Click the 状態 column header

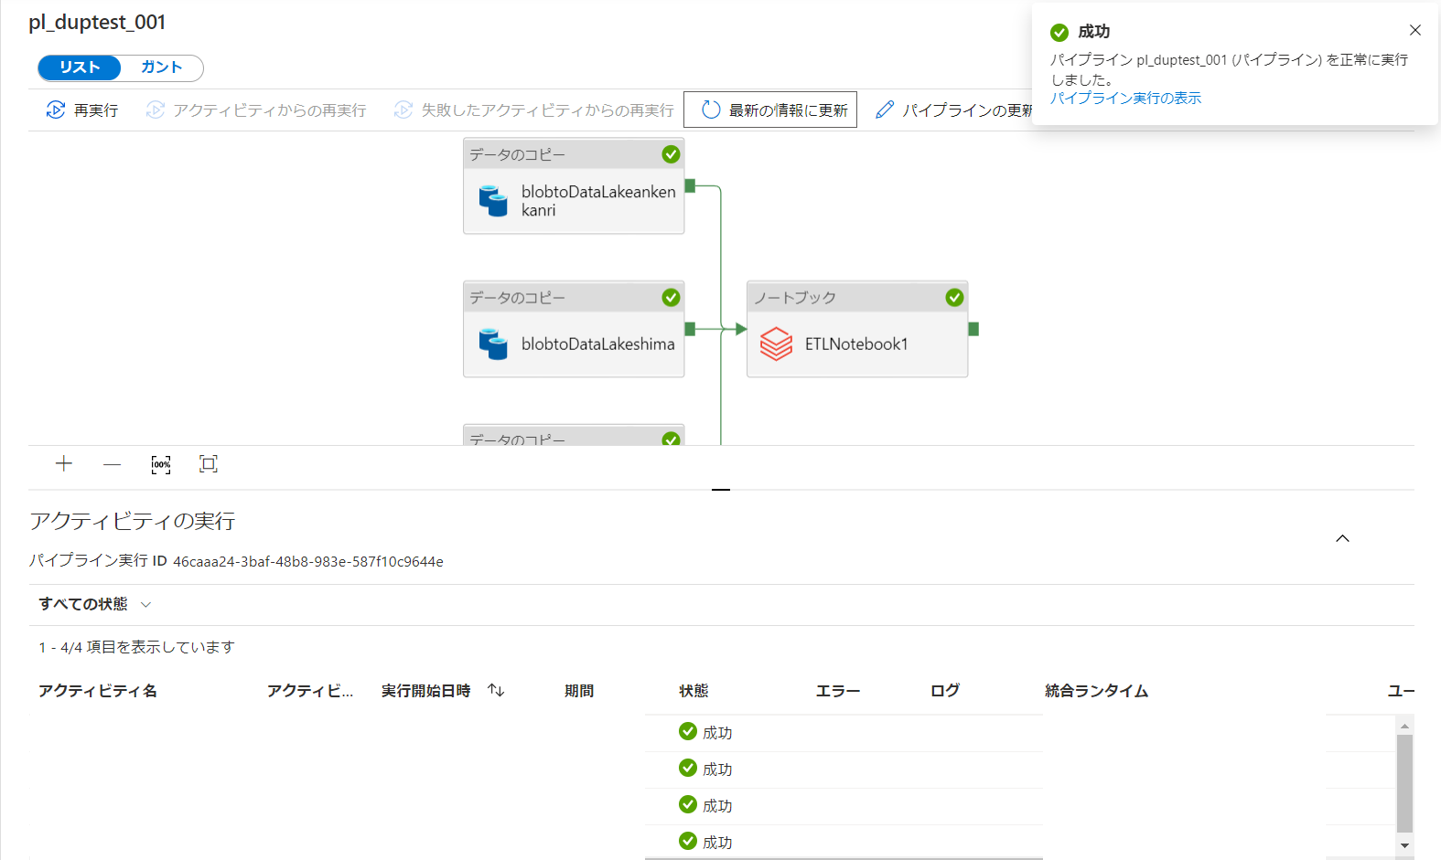694,691
